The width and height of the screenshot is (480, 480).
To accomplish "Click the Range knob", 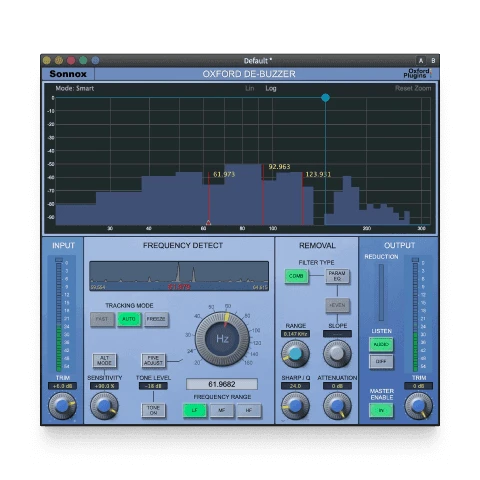I will 295,354.
